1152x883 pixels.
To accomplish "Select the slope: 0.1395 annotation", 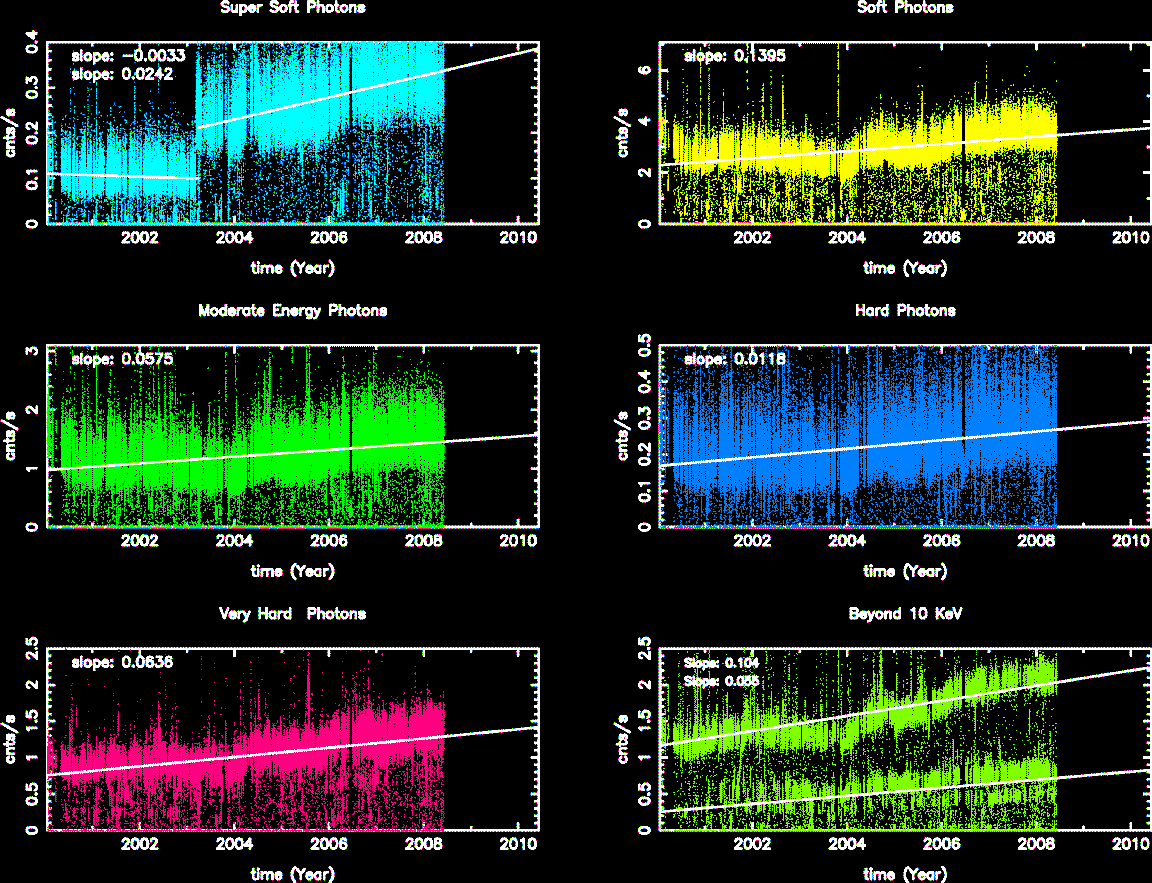I will click(x=734, y=56).
